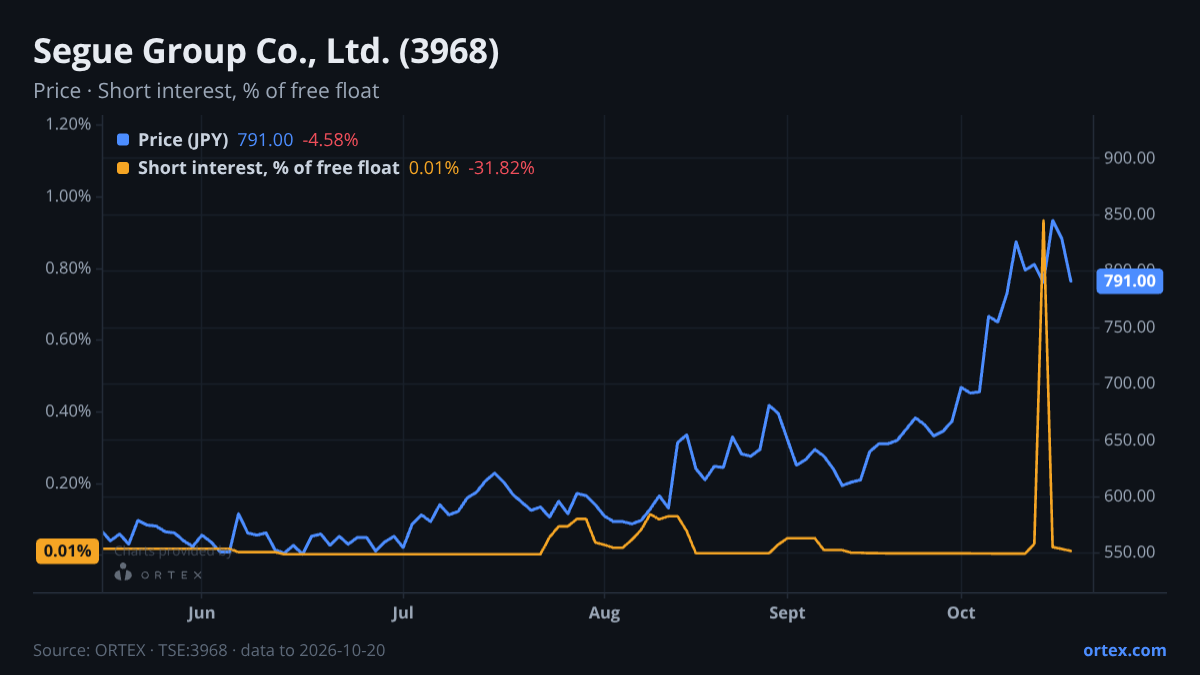Click the 650.00 right axis label
The height and width of the screenshot is (675, 1200).
point(1130,440)
